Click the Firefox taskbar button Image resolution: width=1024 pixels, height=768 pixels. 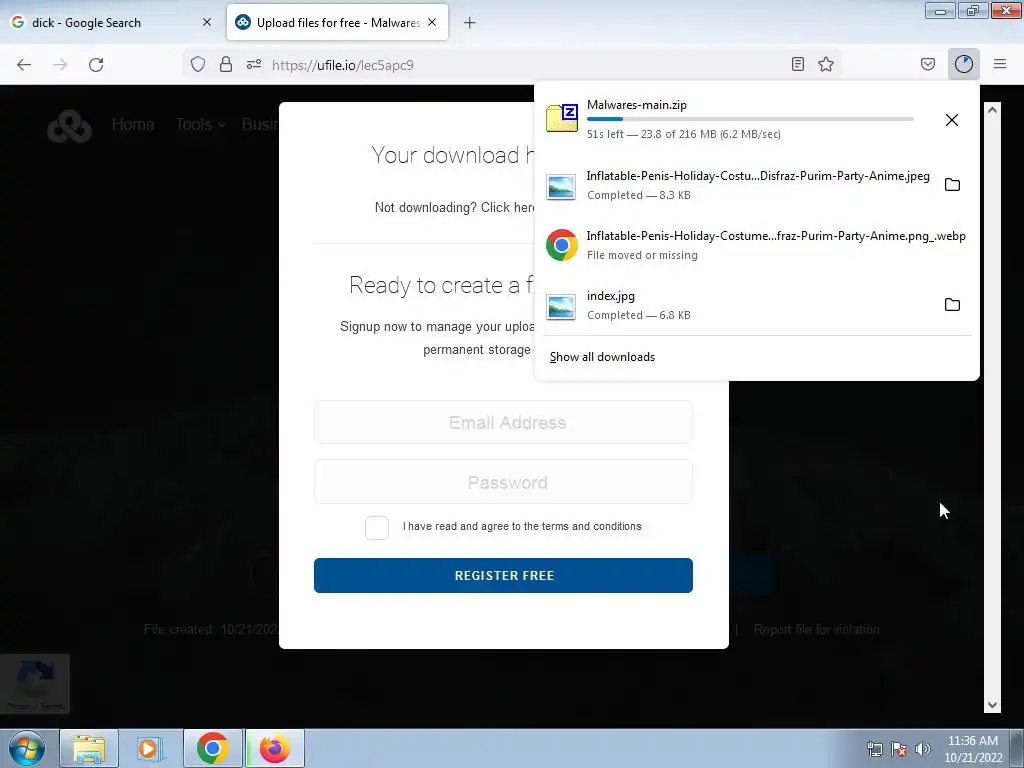pos(275,748)
